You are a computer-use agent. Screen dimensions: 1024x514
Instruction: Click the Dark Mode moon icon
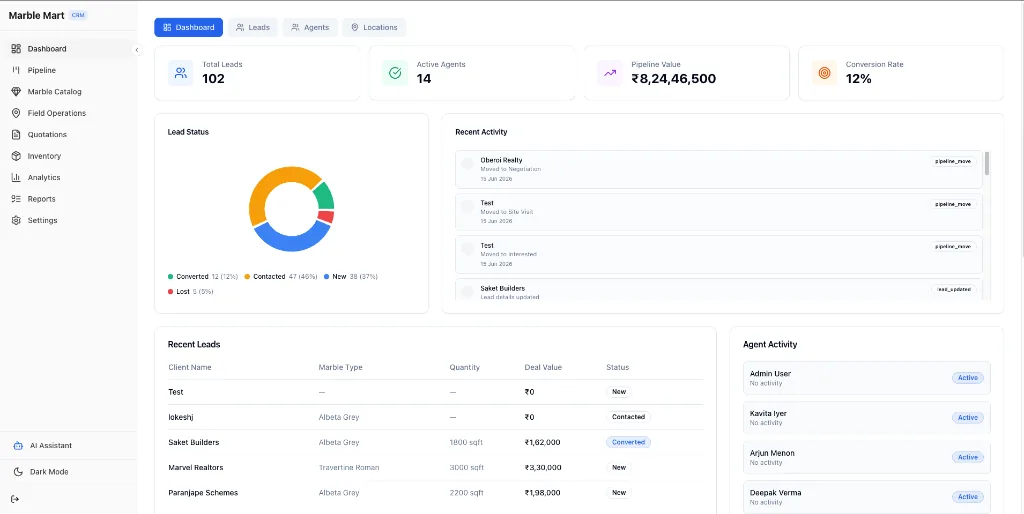coord(18,472)
